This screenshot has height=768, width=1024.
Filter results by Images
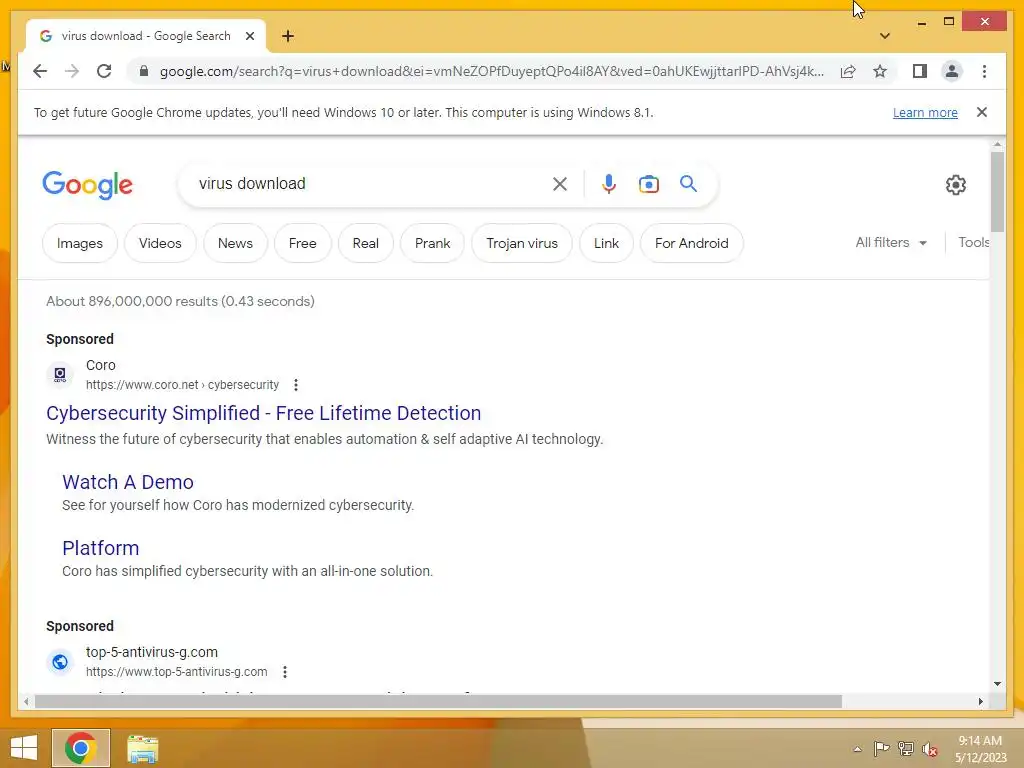coord(80,243)
